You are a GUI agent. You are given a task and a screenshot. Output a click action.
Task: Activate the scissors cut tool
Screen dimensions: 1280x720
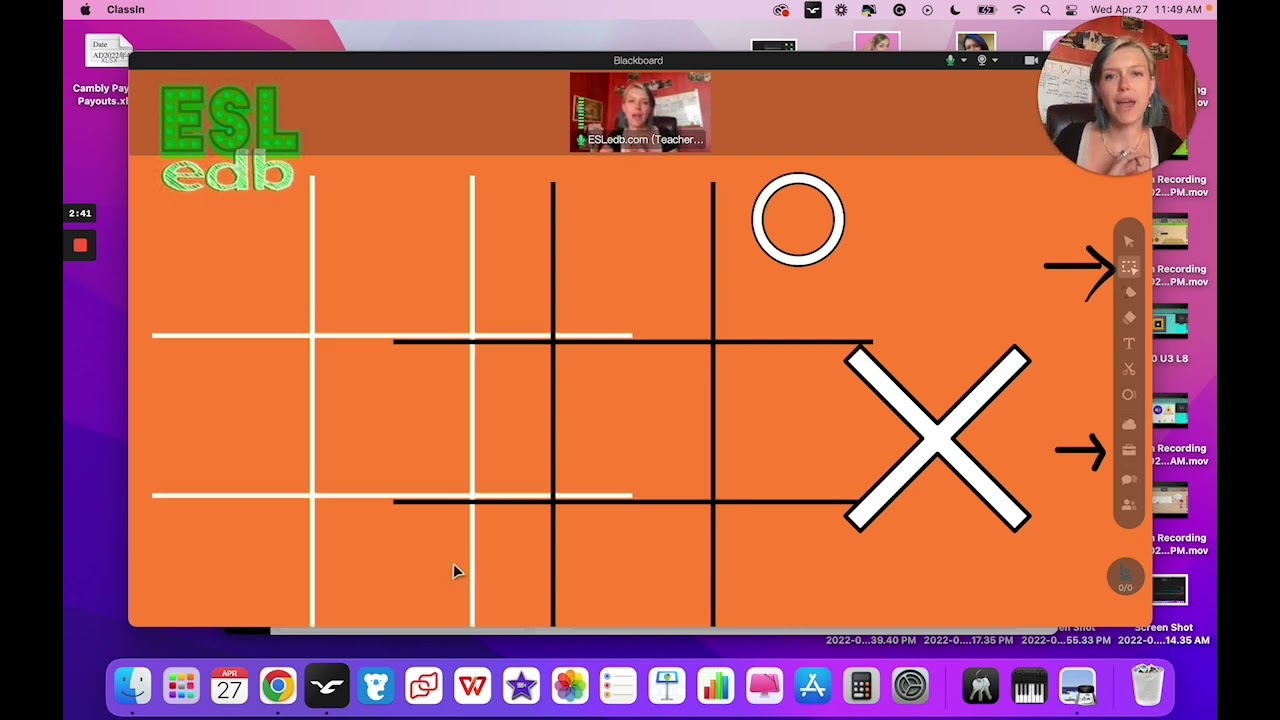click(x=1129, y=370)
